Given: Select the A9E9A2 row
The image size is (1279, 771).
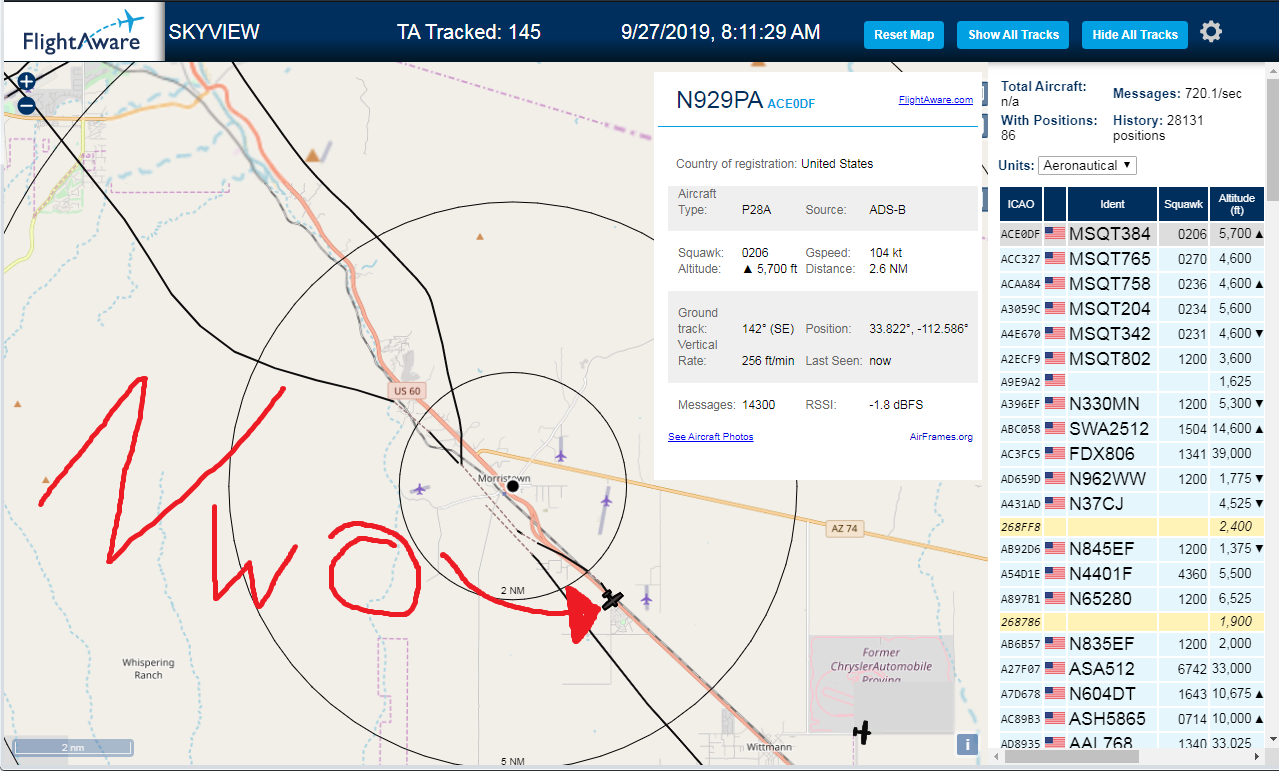Looking at the screenshot, I should coord(1132,381).
